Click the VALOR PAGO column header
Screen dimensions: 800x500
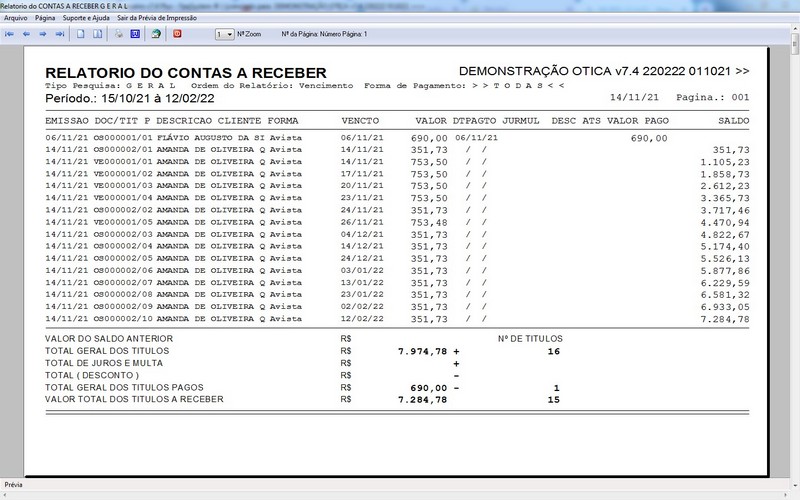(x=638, y=121)
